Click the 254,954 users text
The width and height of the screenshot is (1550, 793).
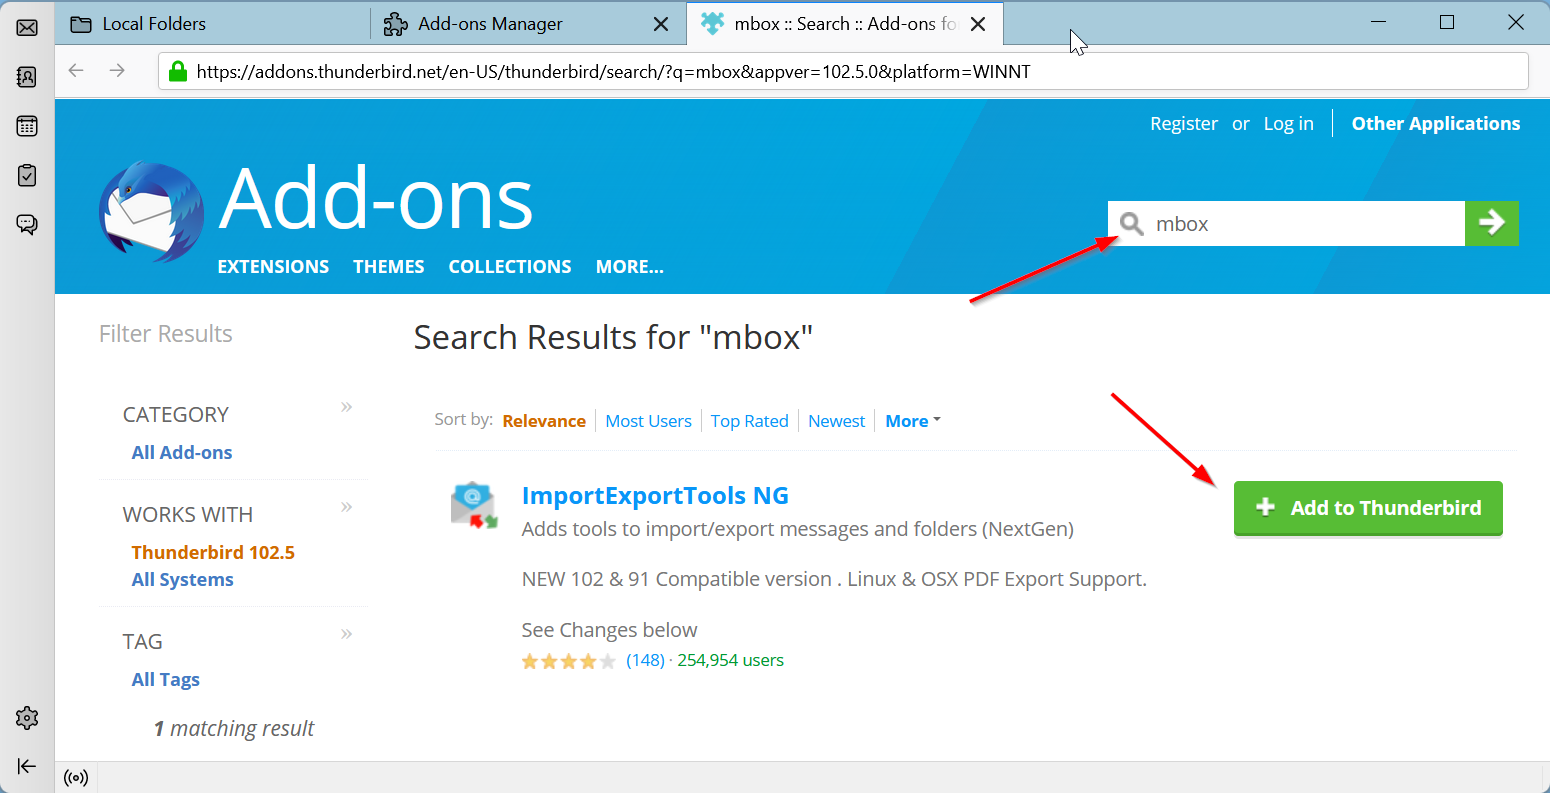731,660
